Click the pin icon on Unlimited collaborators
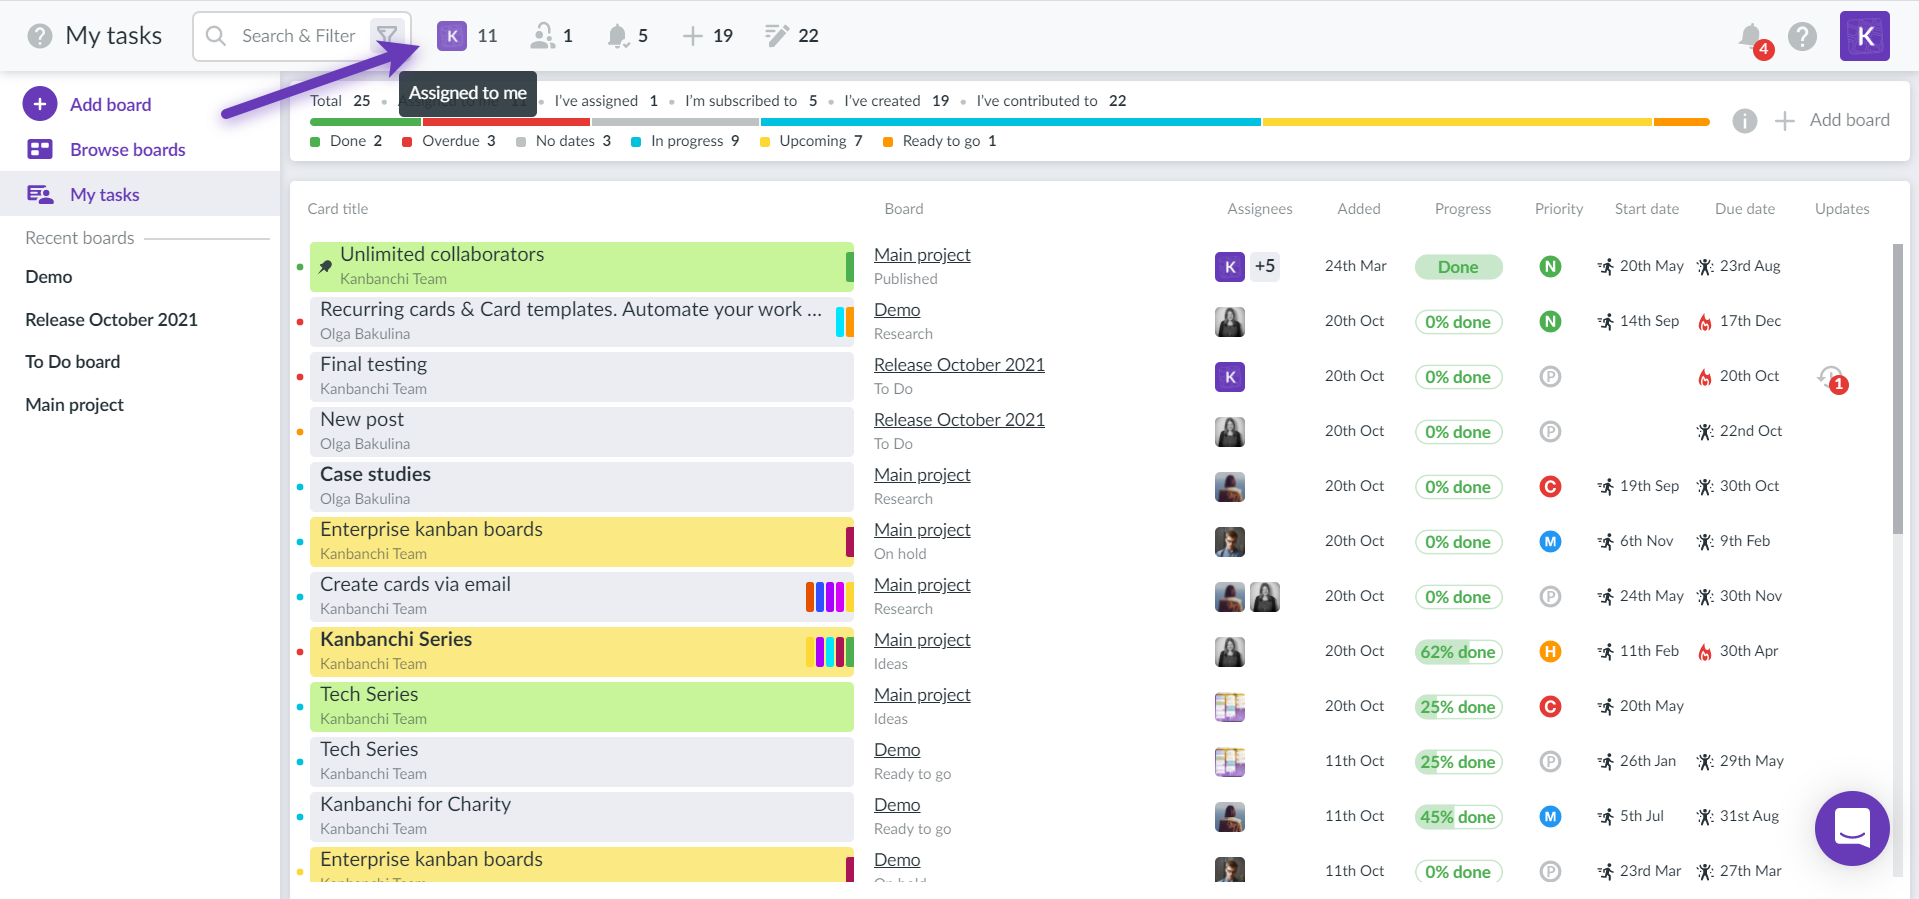1919x899 pixels. (x=325, y=267)
